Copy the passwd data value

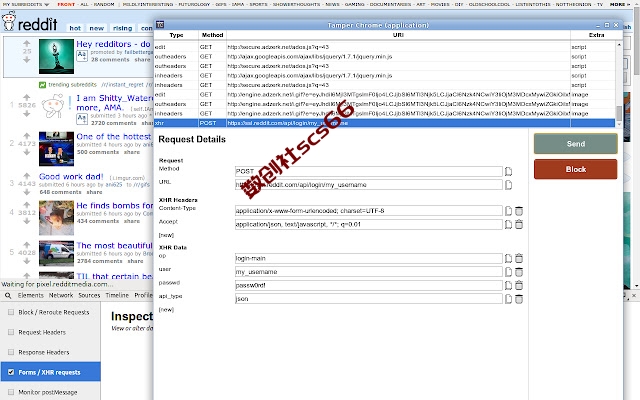pyautogui.click(x=508, y=285)
